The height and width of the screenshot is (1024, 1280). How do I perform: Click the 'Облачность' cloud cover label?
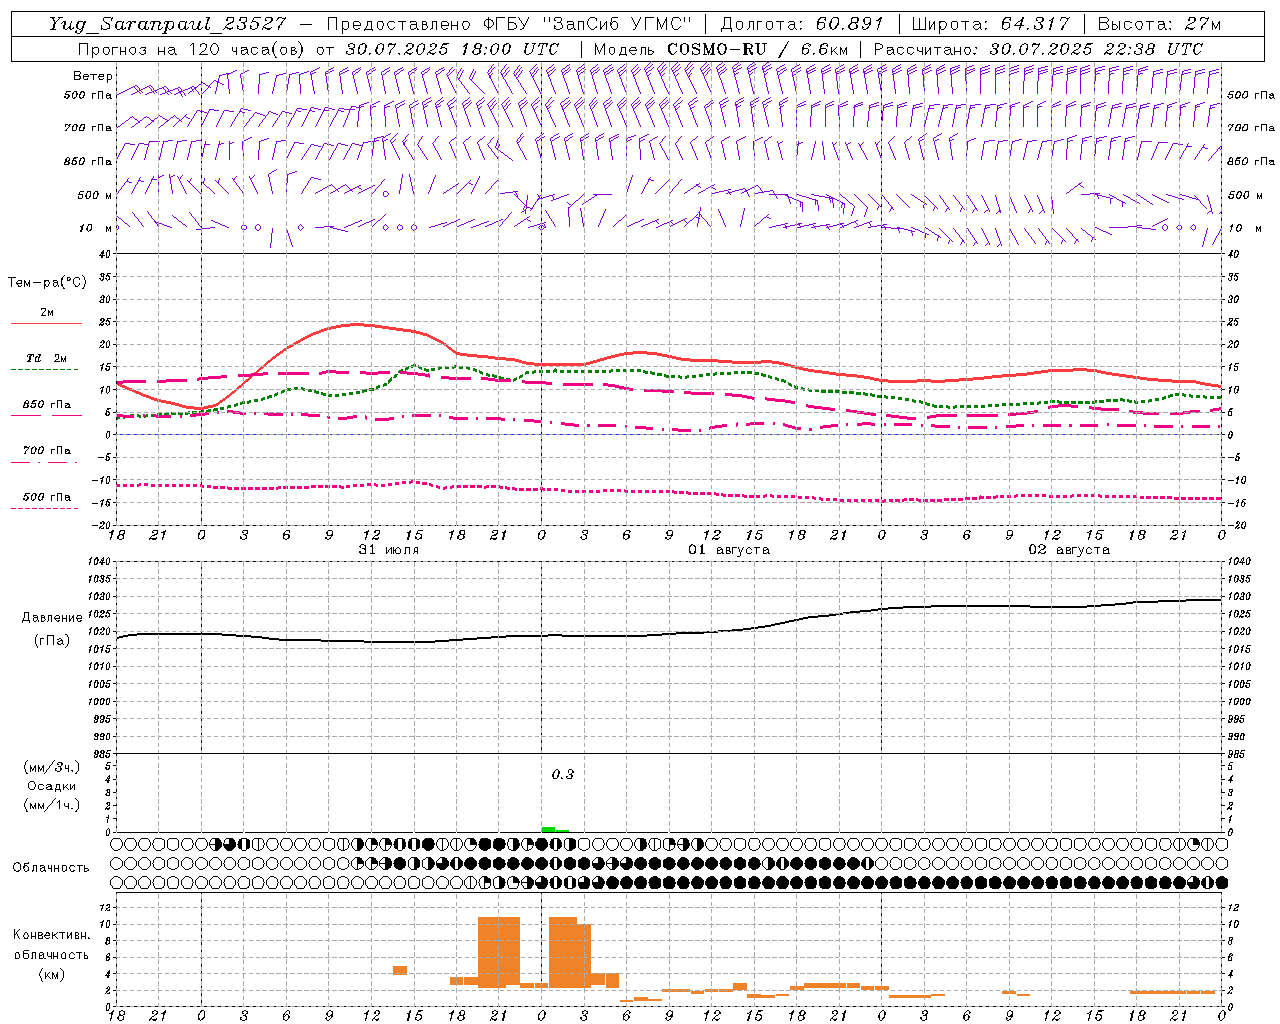[51, 868]
